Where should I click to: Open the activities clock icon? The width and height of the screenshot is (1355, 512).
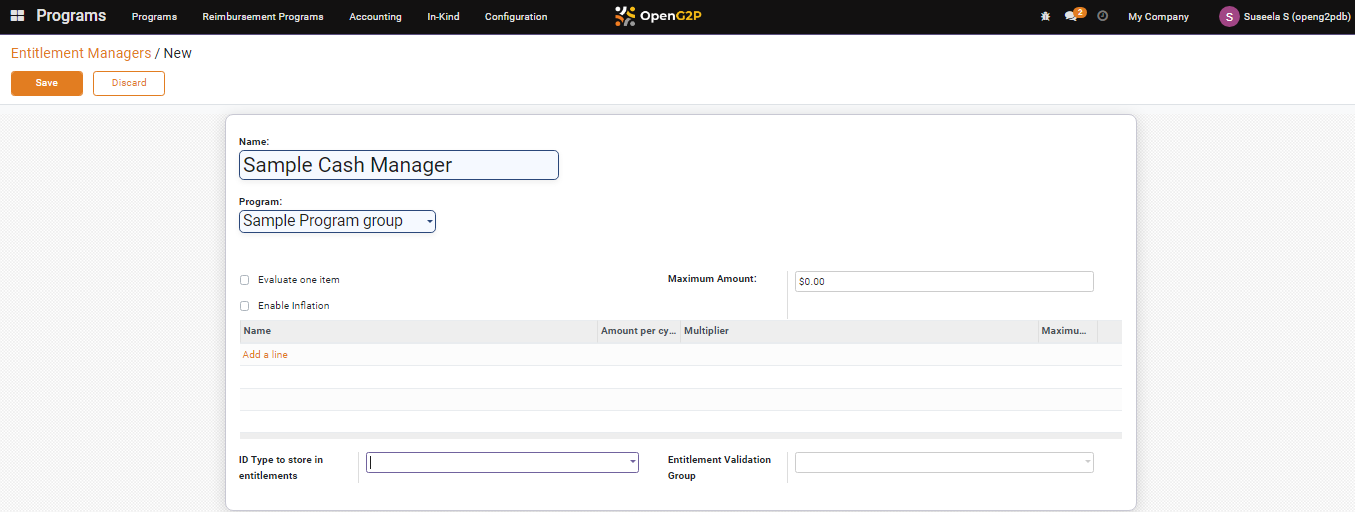click(1102, 16)
